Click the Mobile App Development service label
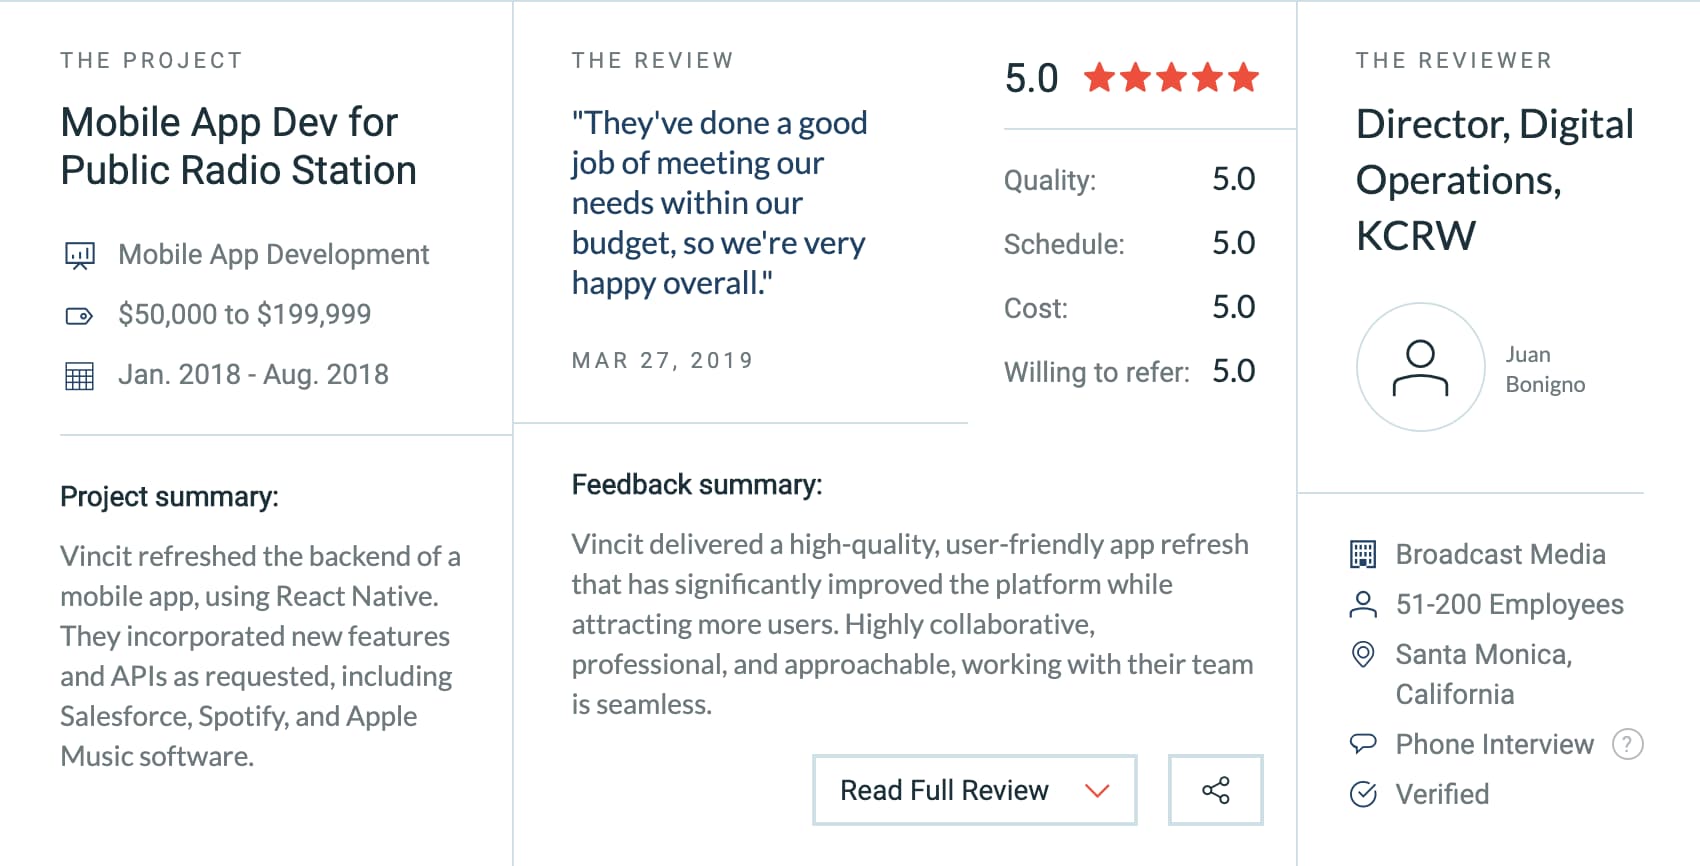Viewport: 1700px width, 866px height. 274,255
